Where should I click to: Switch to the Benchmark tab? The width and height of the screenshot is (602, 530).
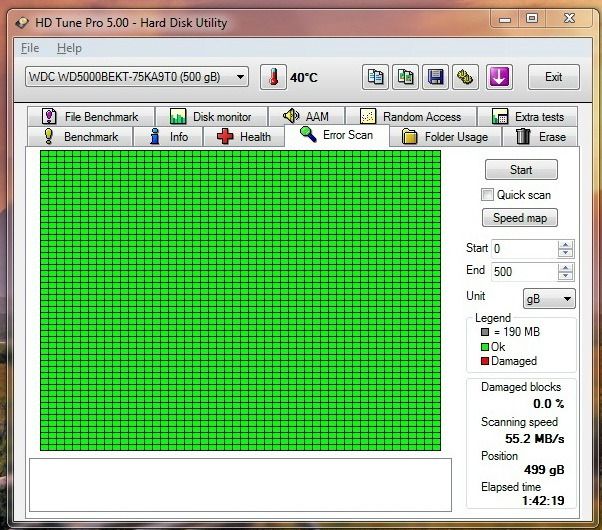click(x=80, y=137)
